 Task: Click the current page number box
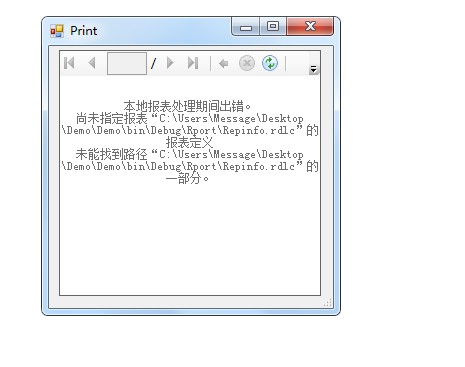(x=127, y=63)
